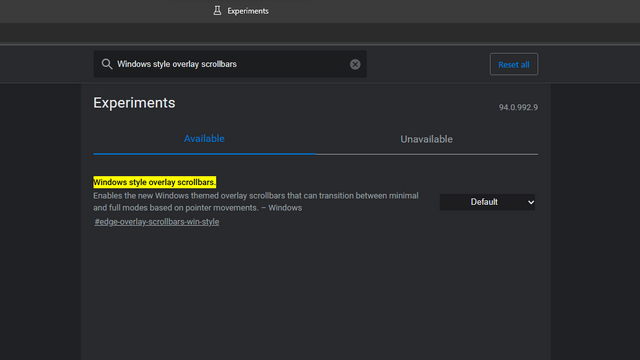The height and width of the screenshot is (360, 640).
Task: Open the Default dropdown for overlay scrollbars
Action: tap(487, 202)
